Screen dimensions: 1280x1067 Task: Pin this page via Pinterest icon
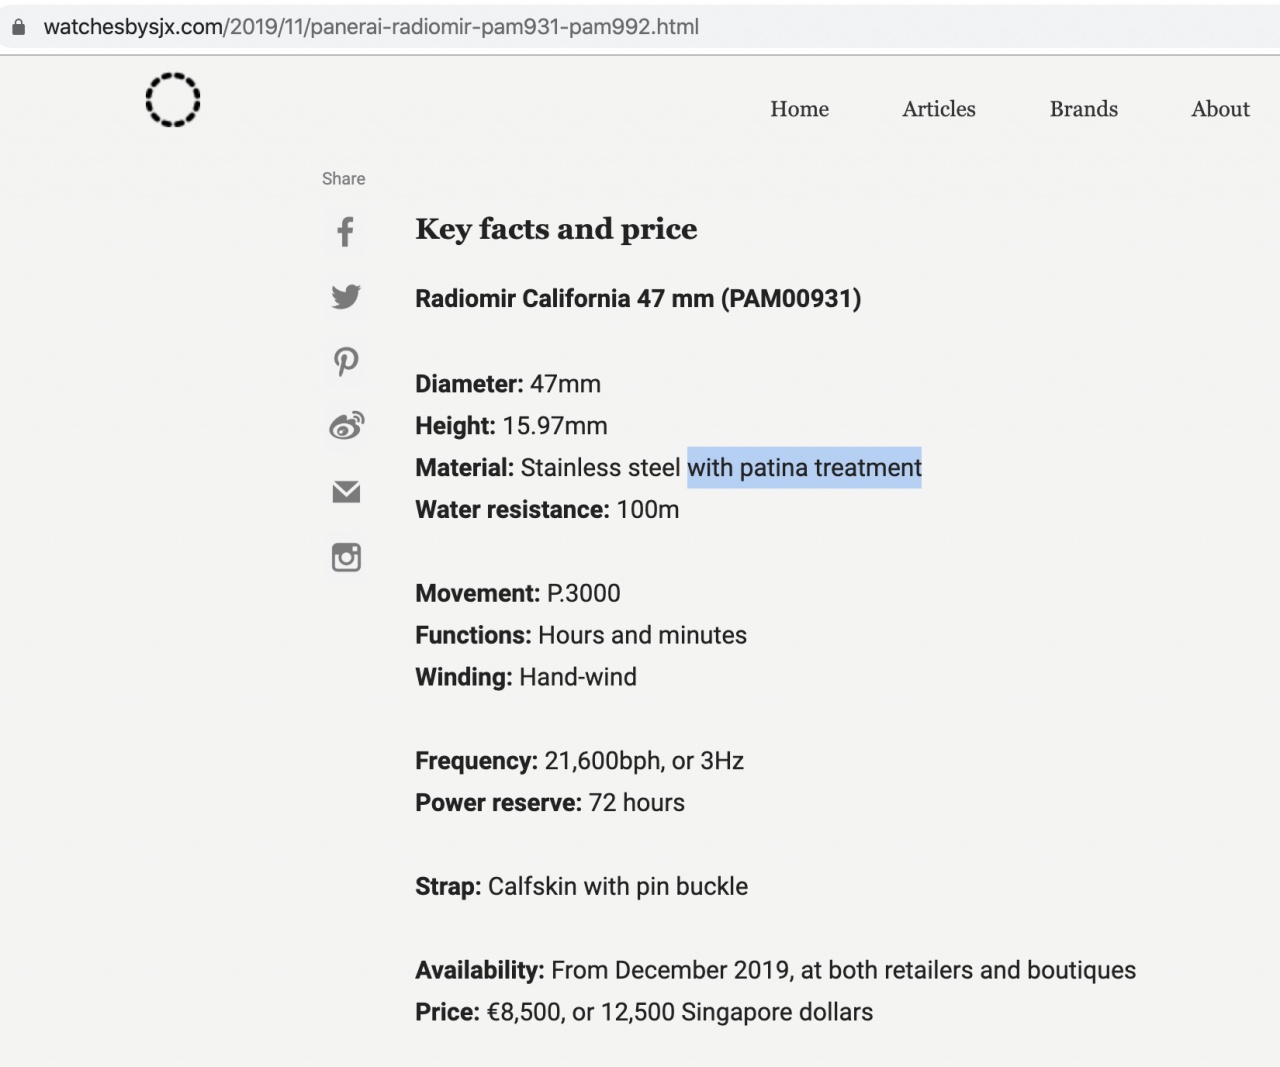point(346,361)
